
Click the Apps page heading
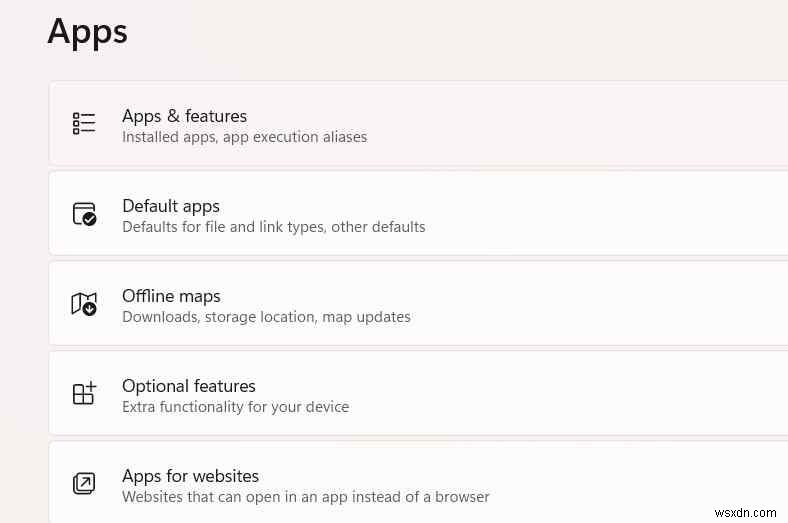[88, 31]
